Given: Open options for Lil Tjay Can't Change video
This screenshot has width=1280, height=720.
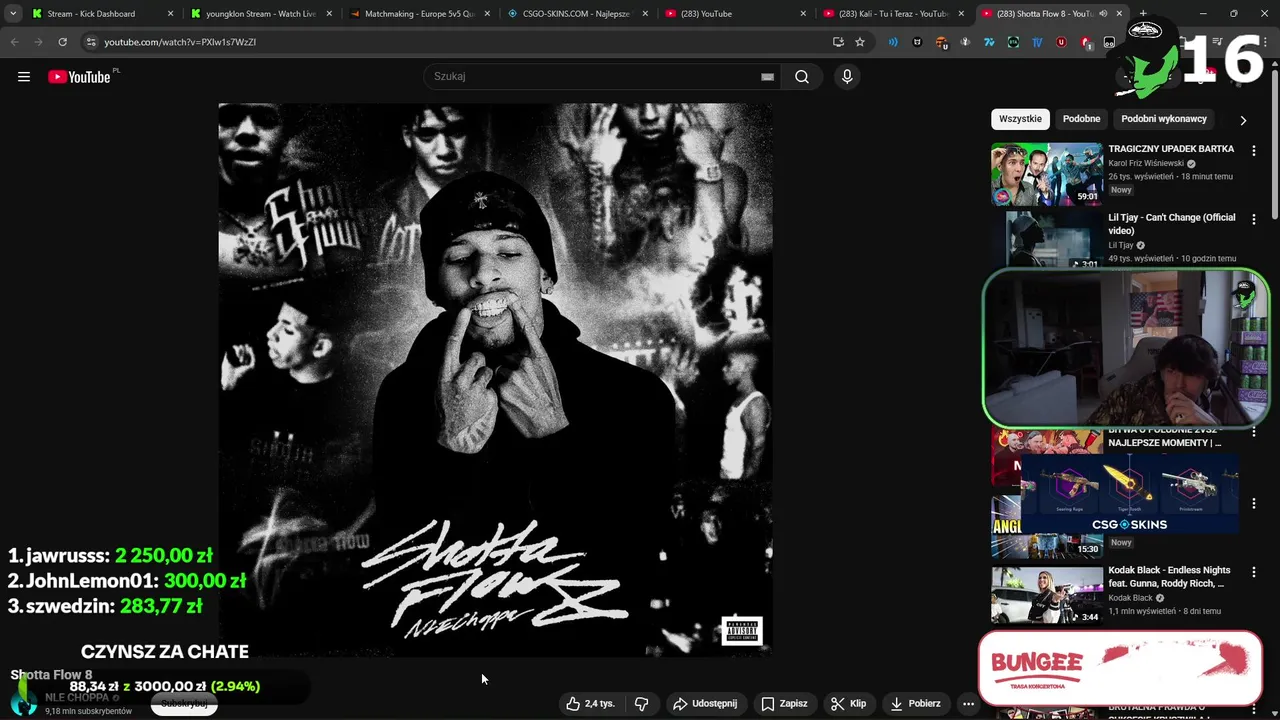Looking at the screenshot, I should pos(1254,220).
